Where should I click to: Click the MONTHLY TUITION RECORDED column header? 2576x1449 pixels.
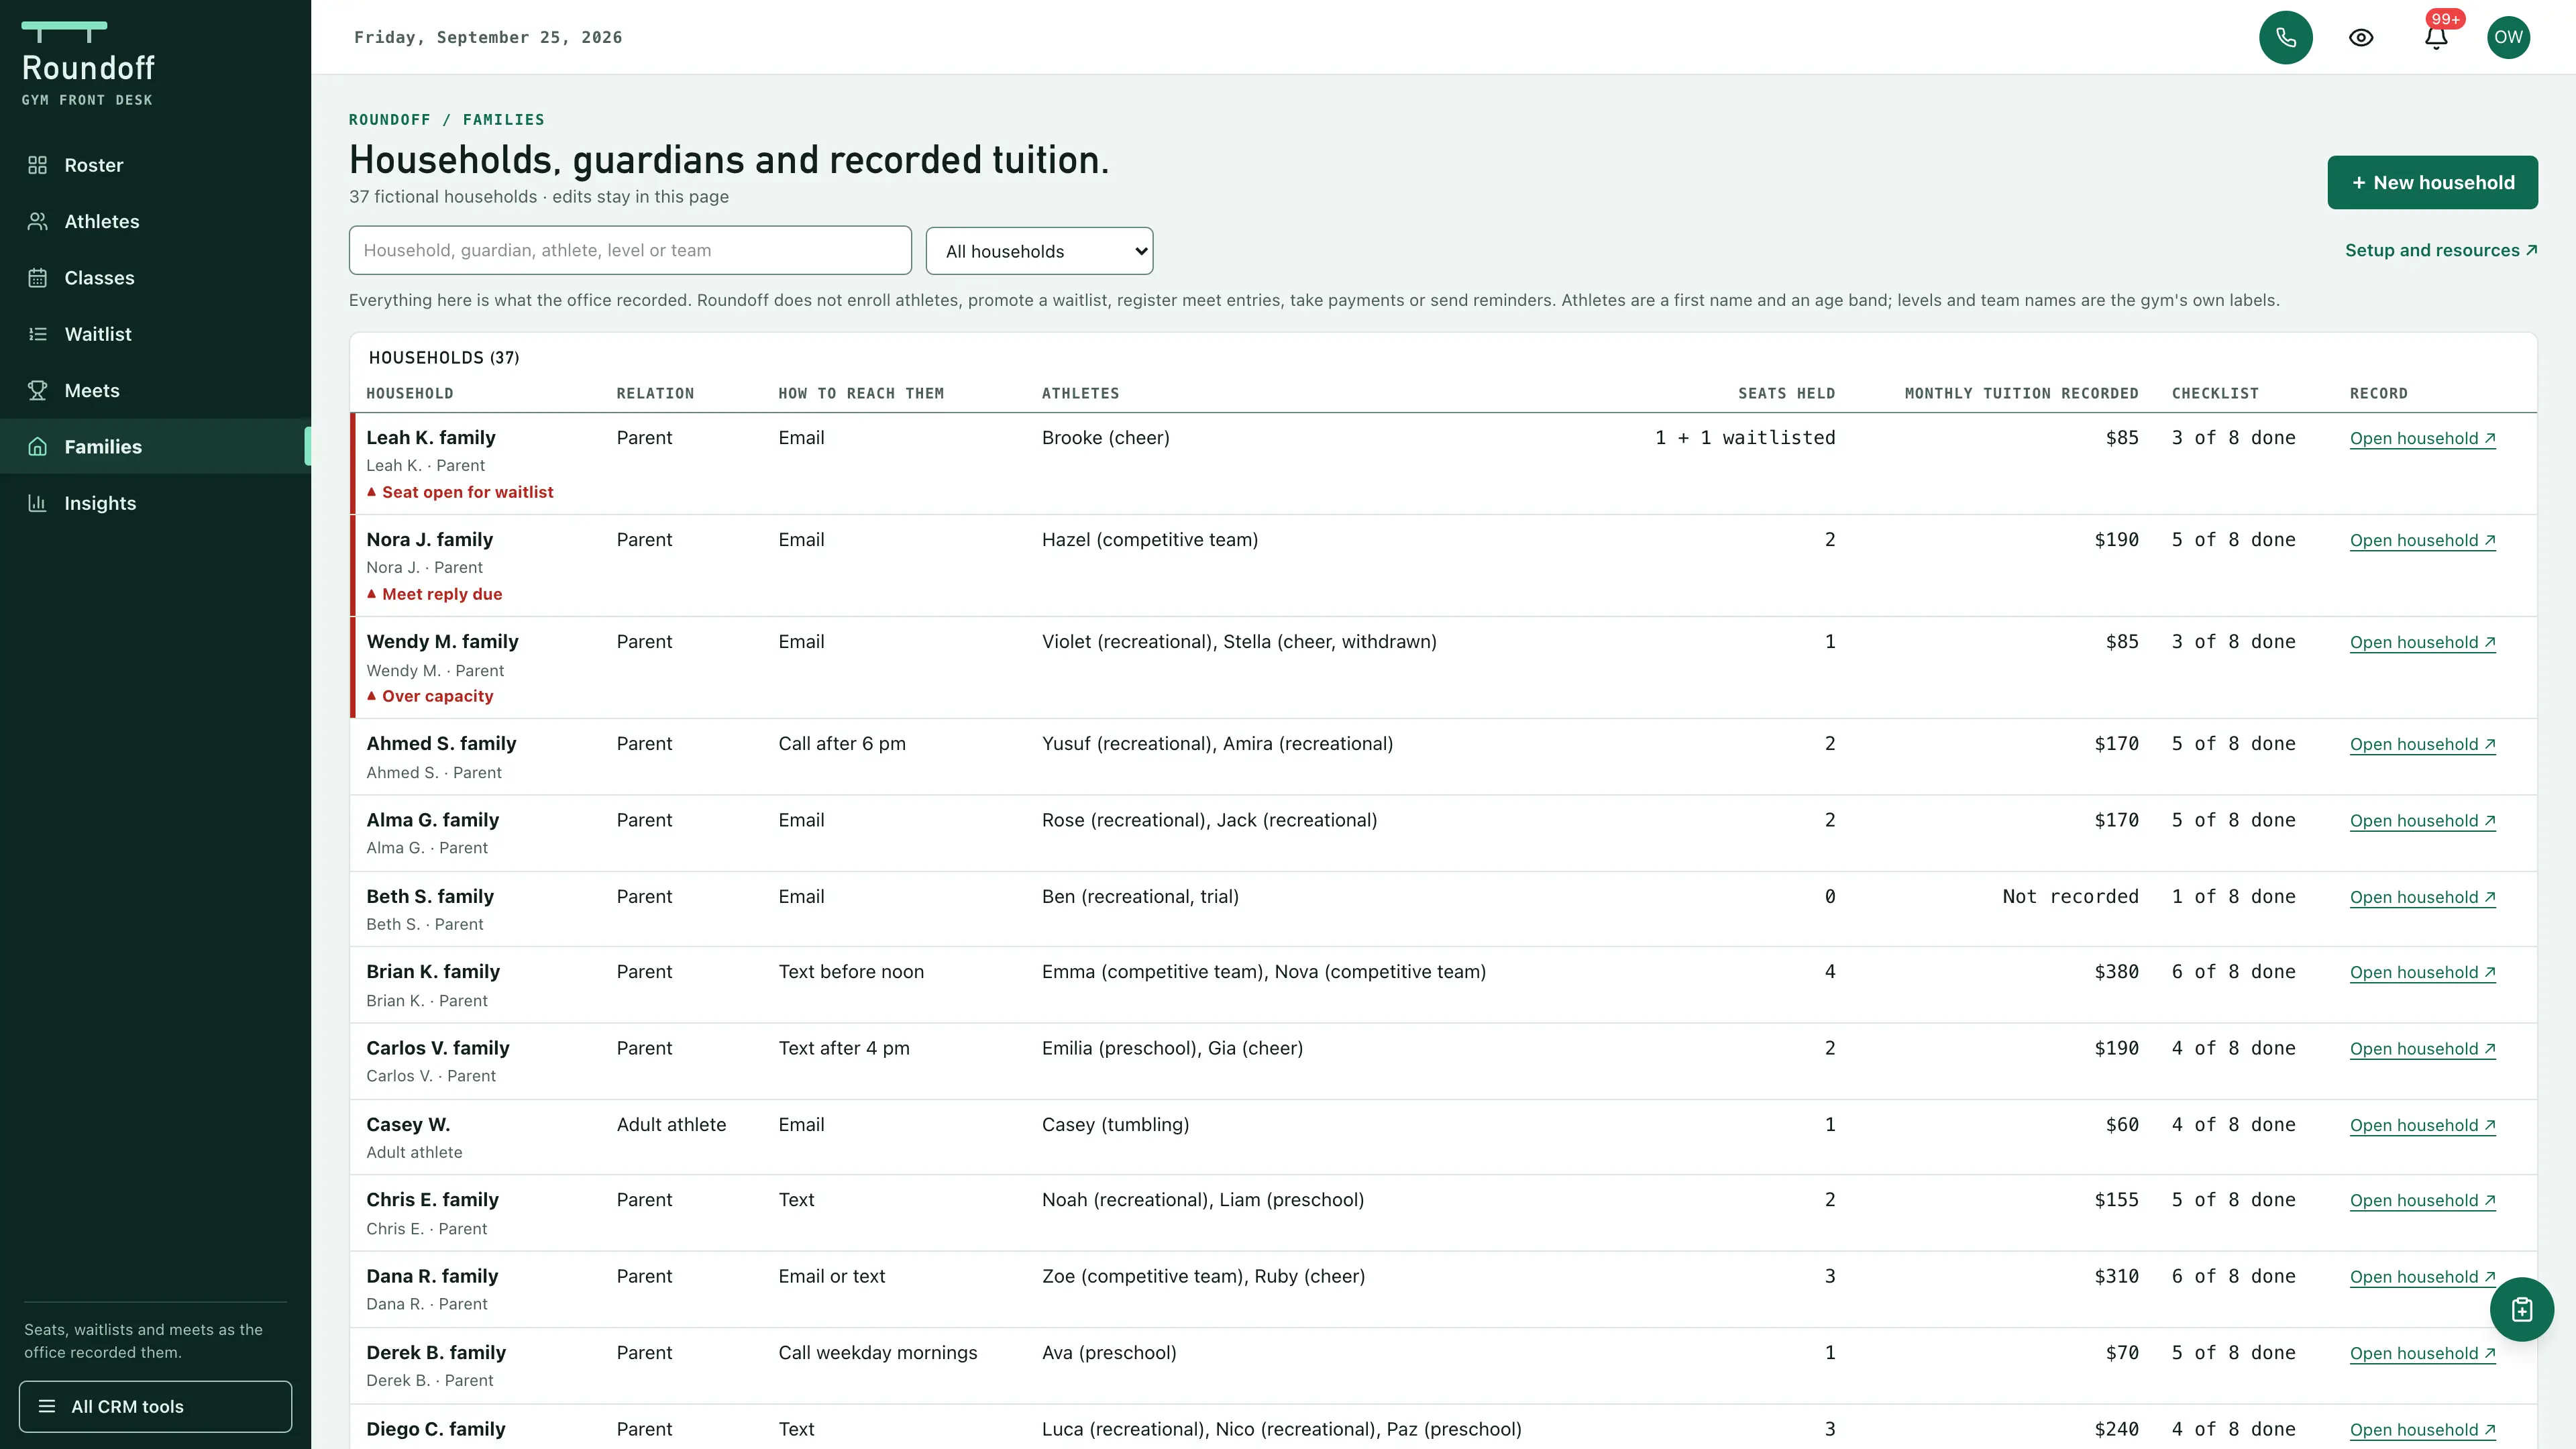[2021, 393]
